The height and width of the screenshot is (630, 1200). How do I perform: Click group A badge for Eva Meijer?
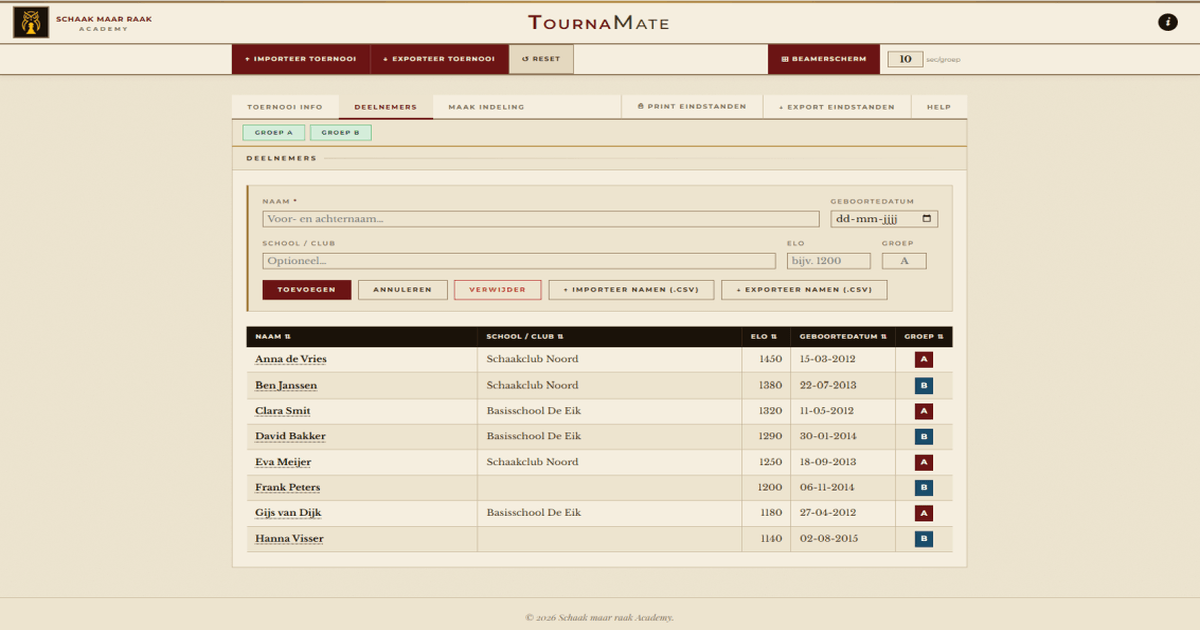(x=924, y=463)
